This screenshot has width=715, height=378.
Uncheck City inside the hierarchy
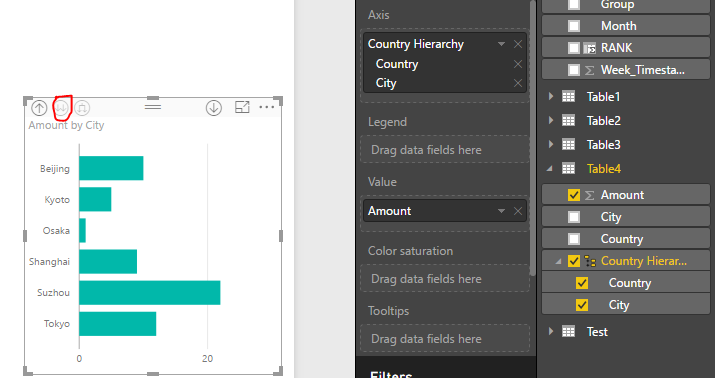(x=582, y=305)
